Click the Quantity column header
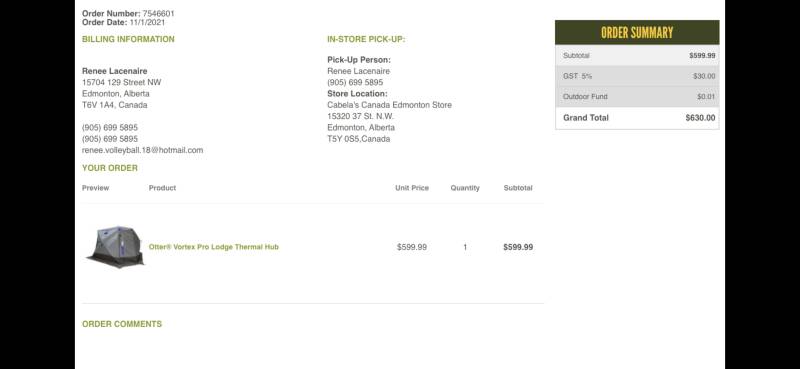This screenshot has height=369, width=800. [465, 188]
